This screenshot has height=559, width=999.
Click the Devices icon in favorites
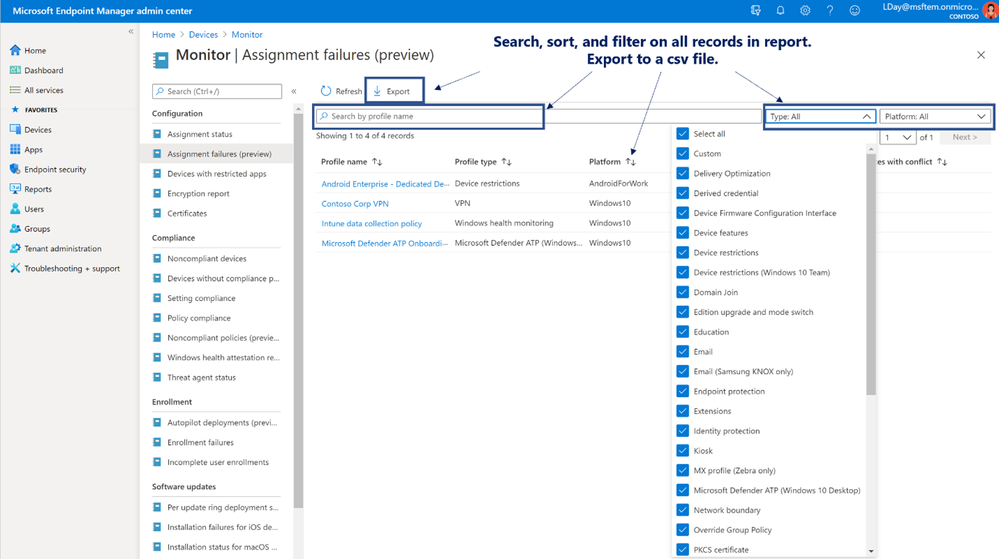point(15,129)
